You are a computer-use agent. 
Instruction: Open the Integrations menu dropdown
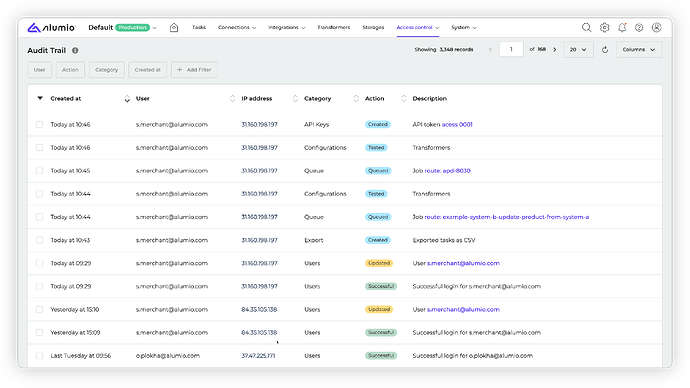286,28
